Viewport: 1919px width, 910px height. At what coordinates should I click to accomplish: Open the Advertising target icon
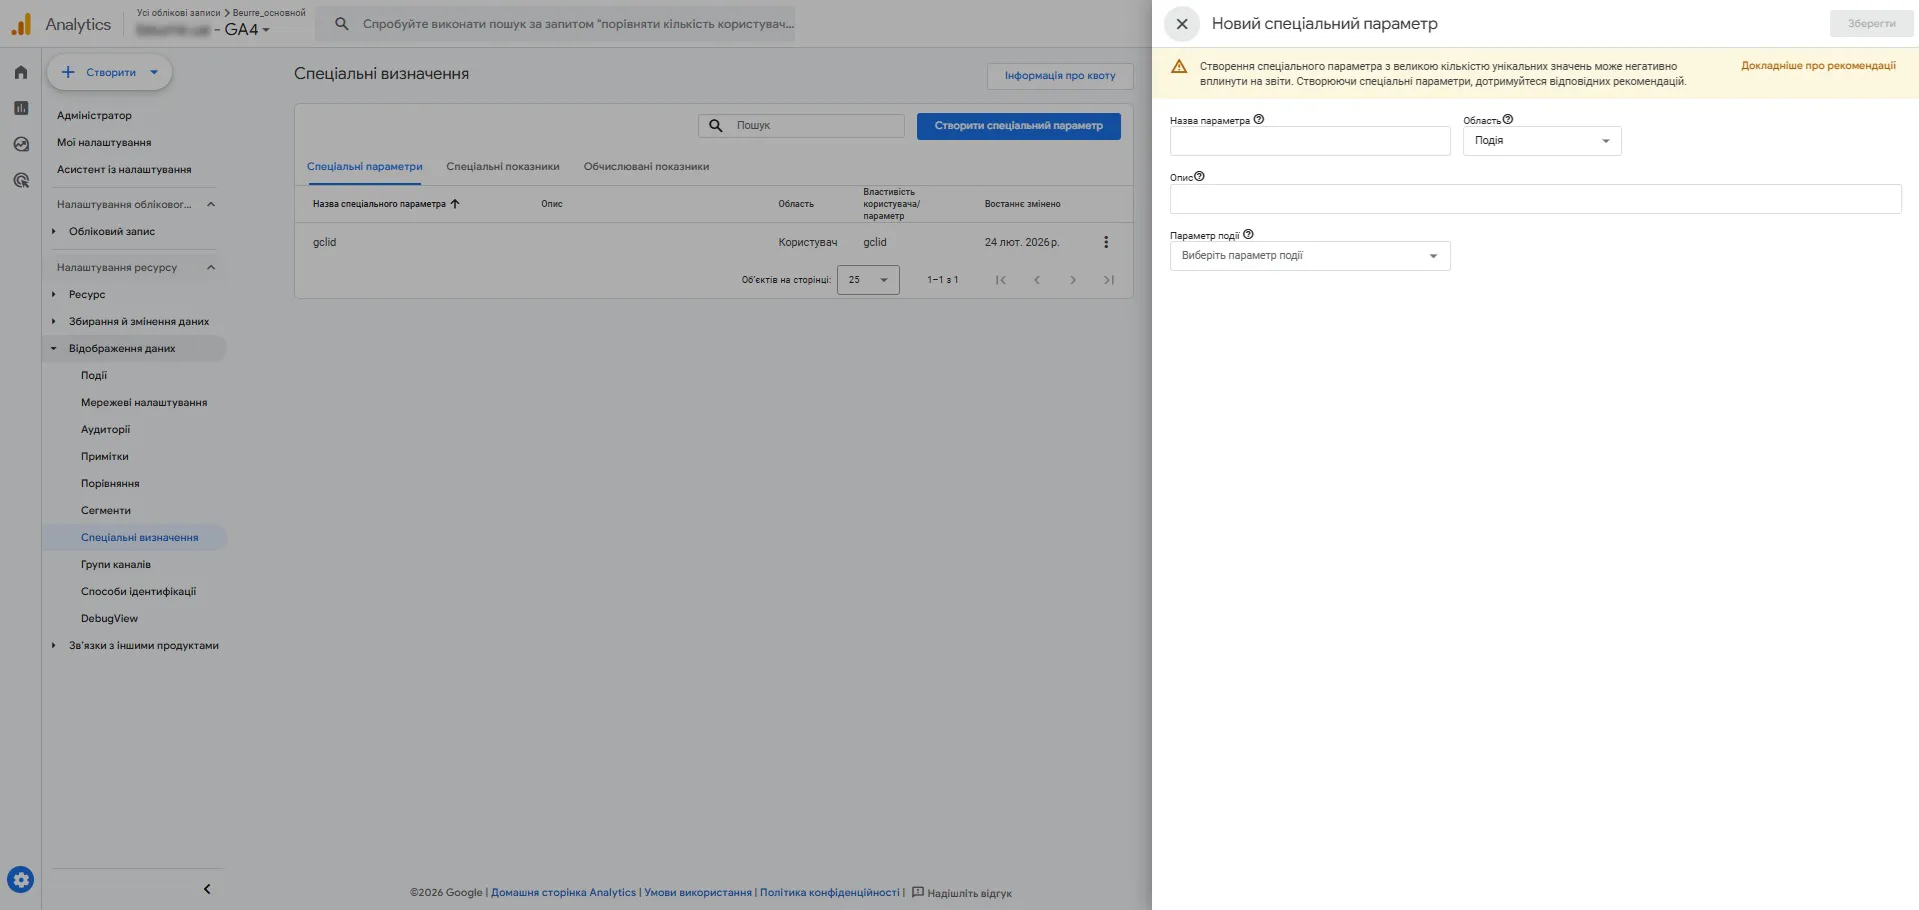point(21,180)
